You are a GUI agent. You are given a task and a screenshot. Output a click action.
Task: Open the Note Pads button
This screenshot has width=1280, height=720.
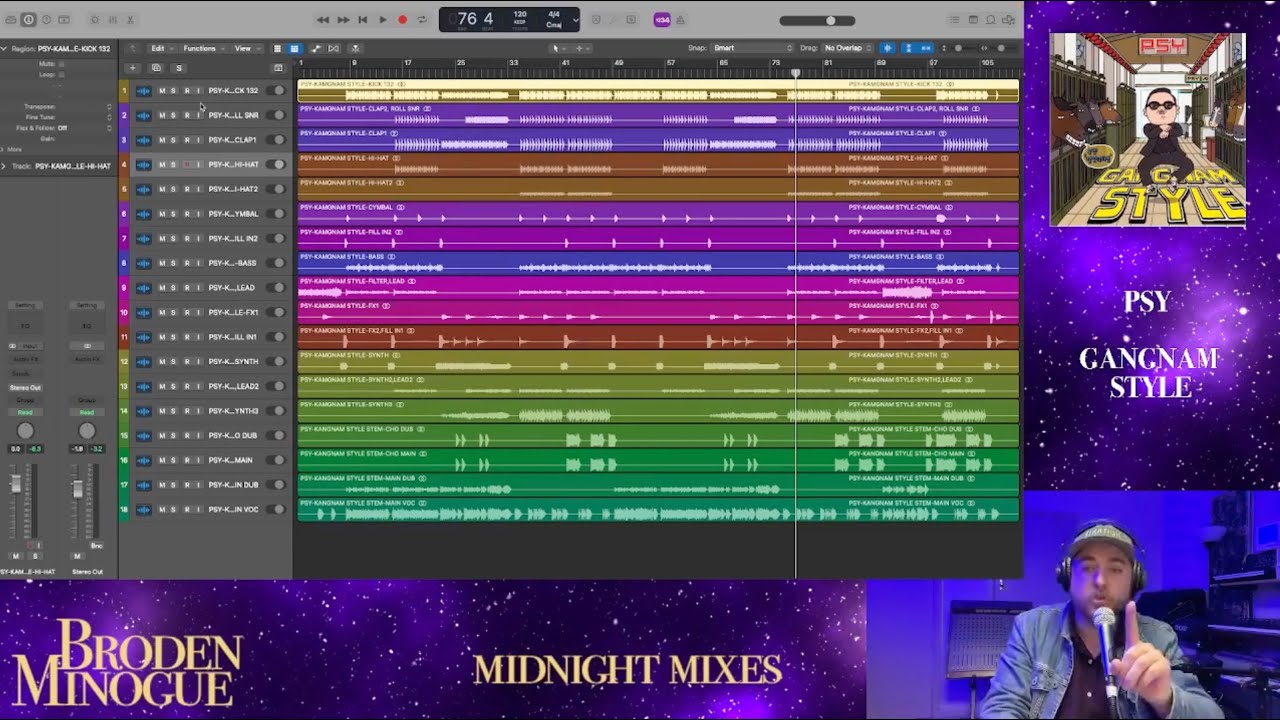tap(973, 20)
